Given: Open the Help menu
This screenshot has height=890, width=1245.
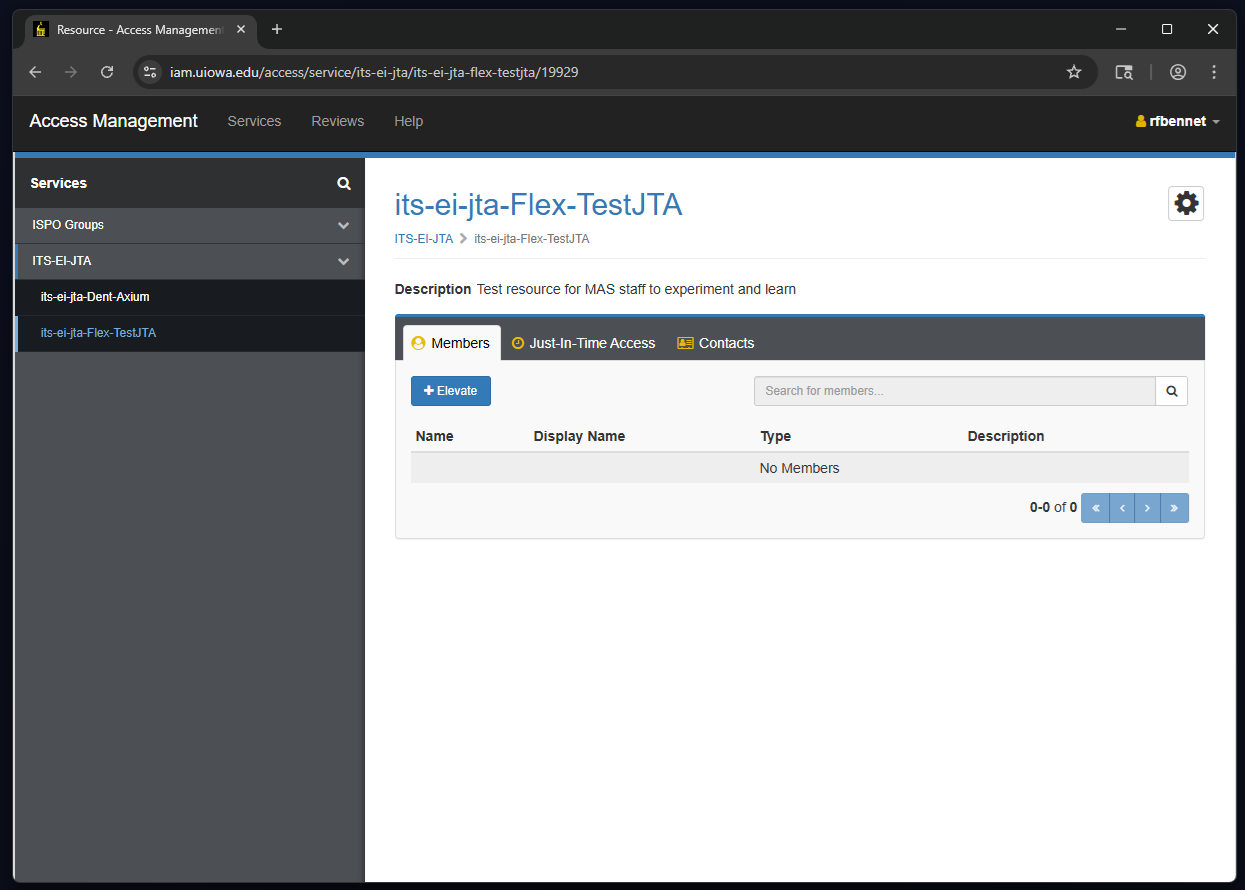Looking at the screenshot, I should coord(409,121).
